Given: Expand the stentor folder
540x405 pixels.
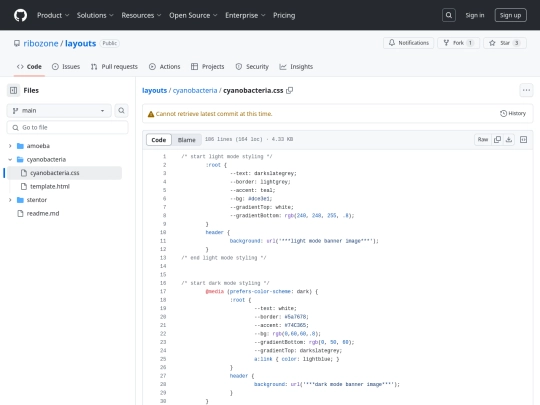Looking at the screenshot, I should tap(10, 200).
